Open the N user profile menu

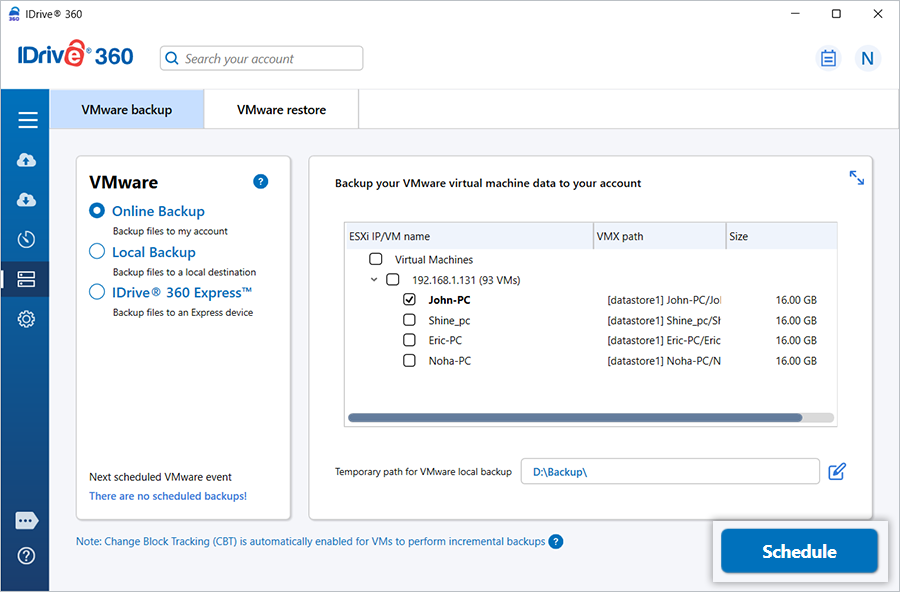867,58
